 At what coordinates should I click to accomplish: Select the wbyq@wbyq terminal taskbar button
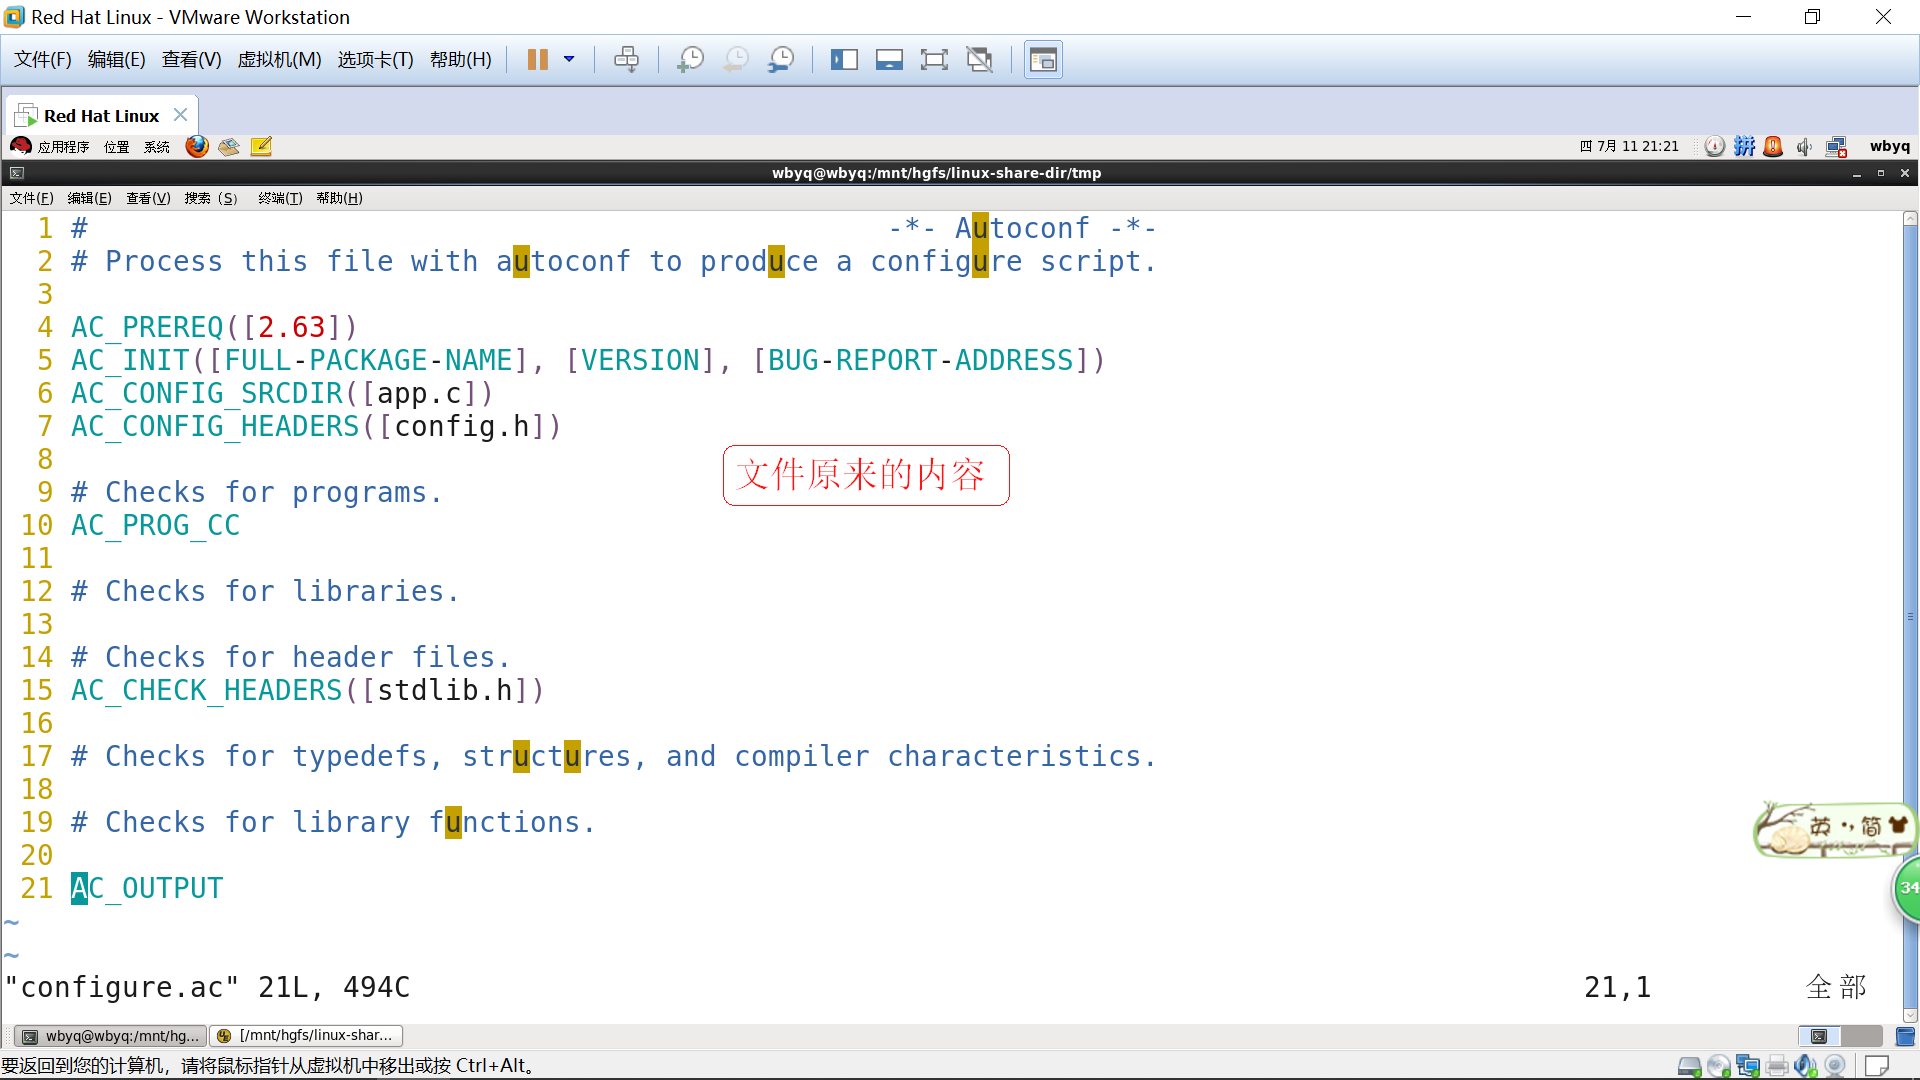(x=111, y=1036)
